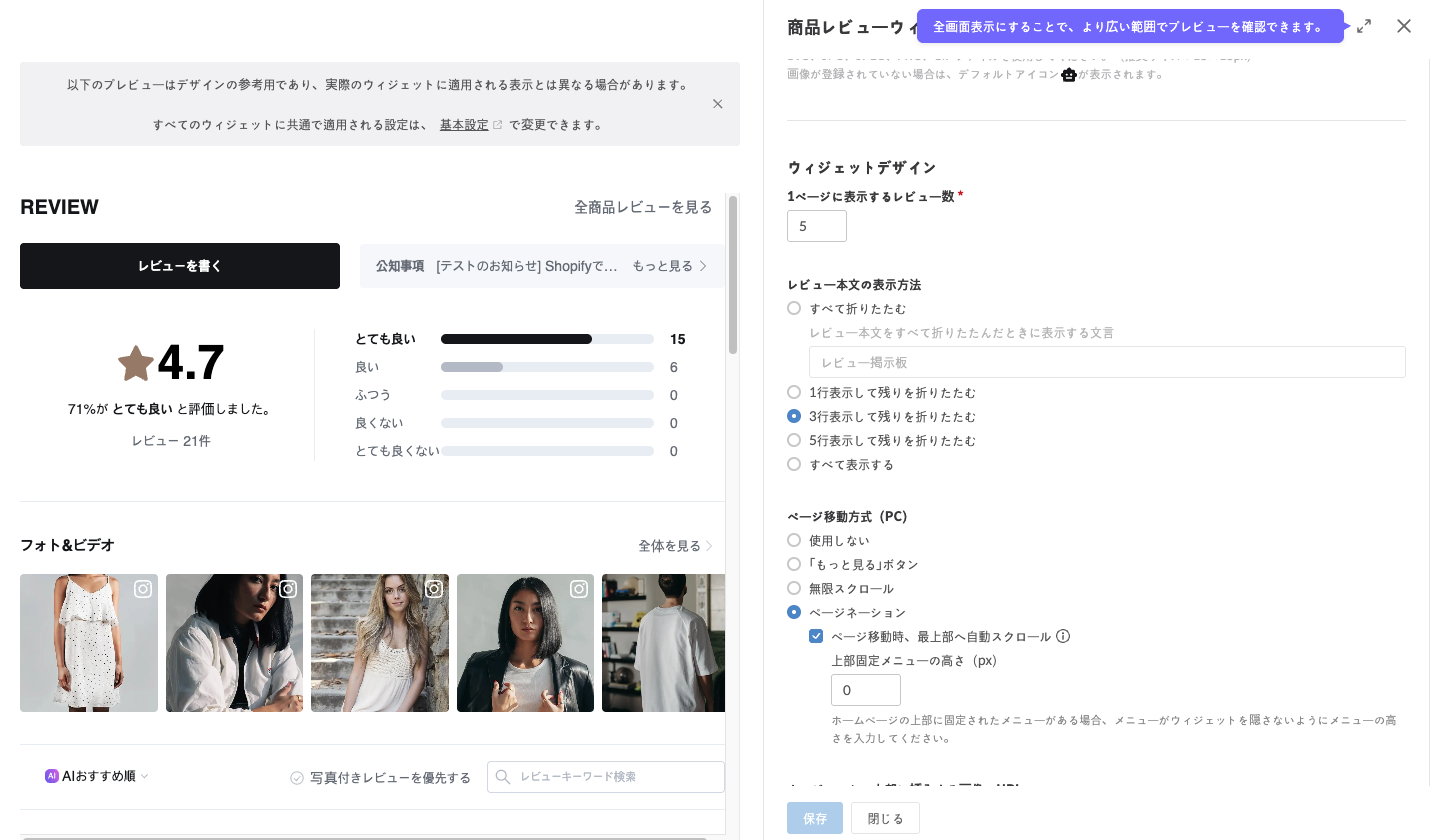This screenshot has height=840, width=1430.
Task: Uncheck ページ移動時、最上部へ自動スクロール checkbox
Action: (816, 636)
